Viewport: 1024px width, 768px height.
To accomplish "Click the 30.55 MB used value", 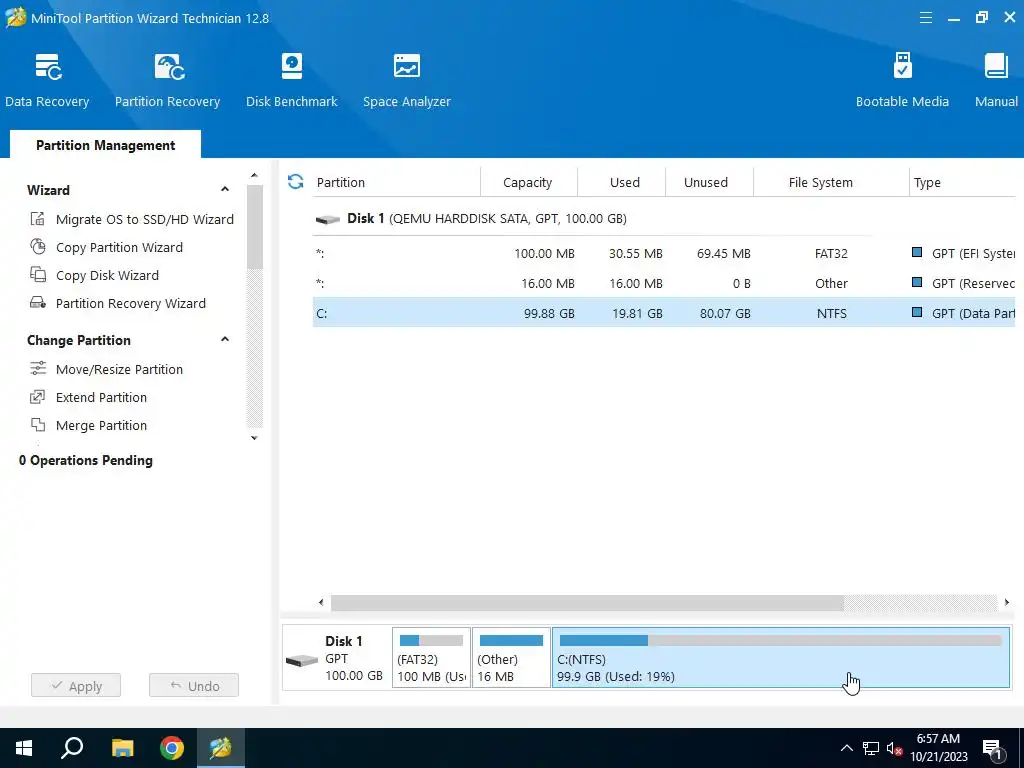I will (635, 253).
